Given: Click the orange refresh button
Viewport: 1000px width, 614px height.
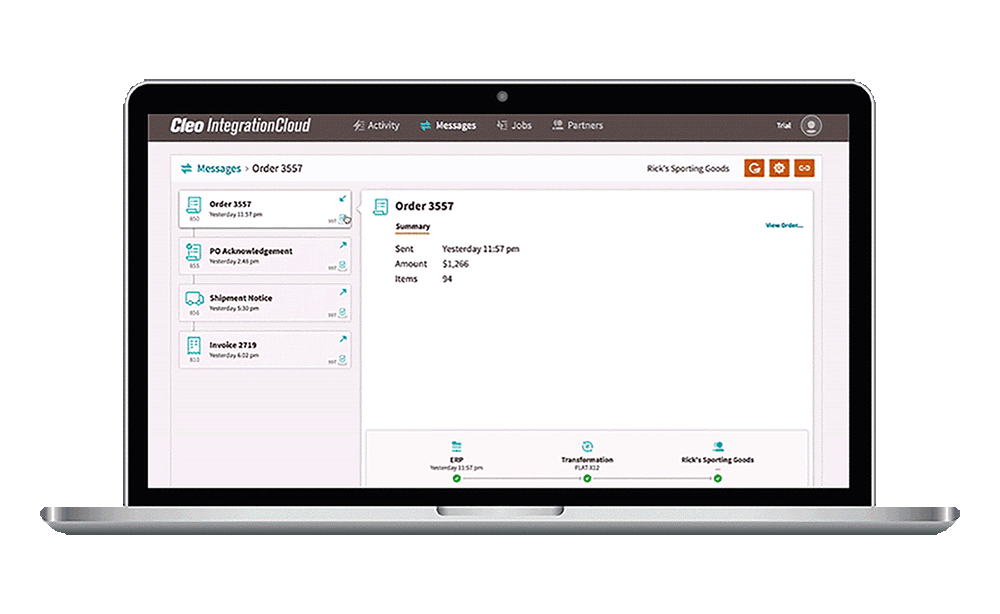Looking at the screenshot, I should click(x=754, y=169).
